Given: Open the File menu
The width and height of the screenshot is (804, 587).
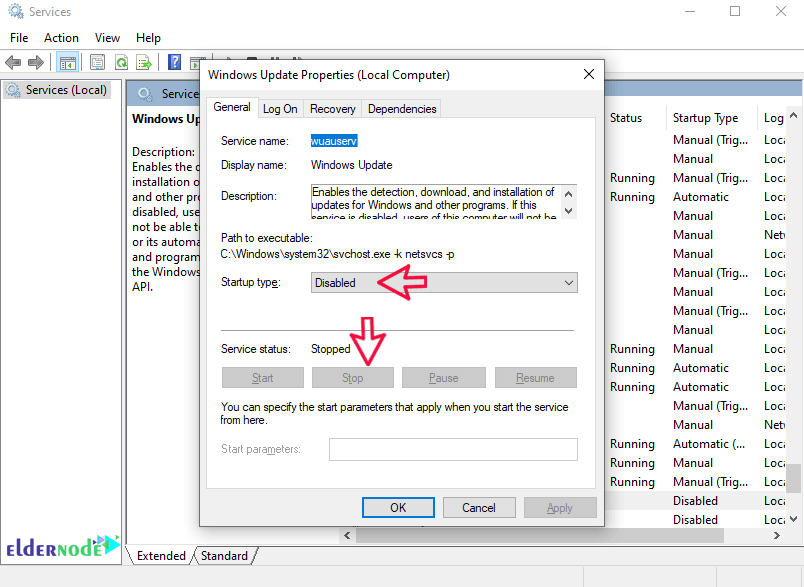Looking at the screenshot, I should click(x=19, y=38).
